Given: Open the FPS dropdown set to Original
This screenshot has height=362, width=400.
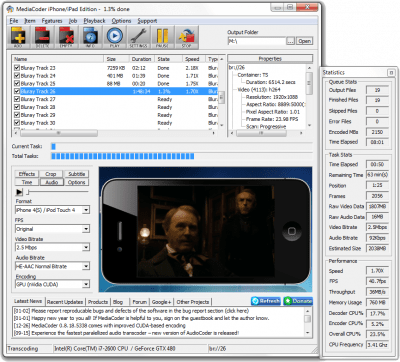Looking at the screenshot, I should coord(86,229).
